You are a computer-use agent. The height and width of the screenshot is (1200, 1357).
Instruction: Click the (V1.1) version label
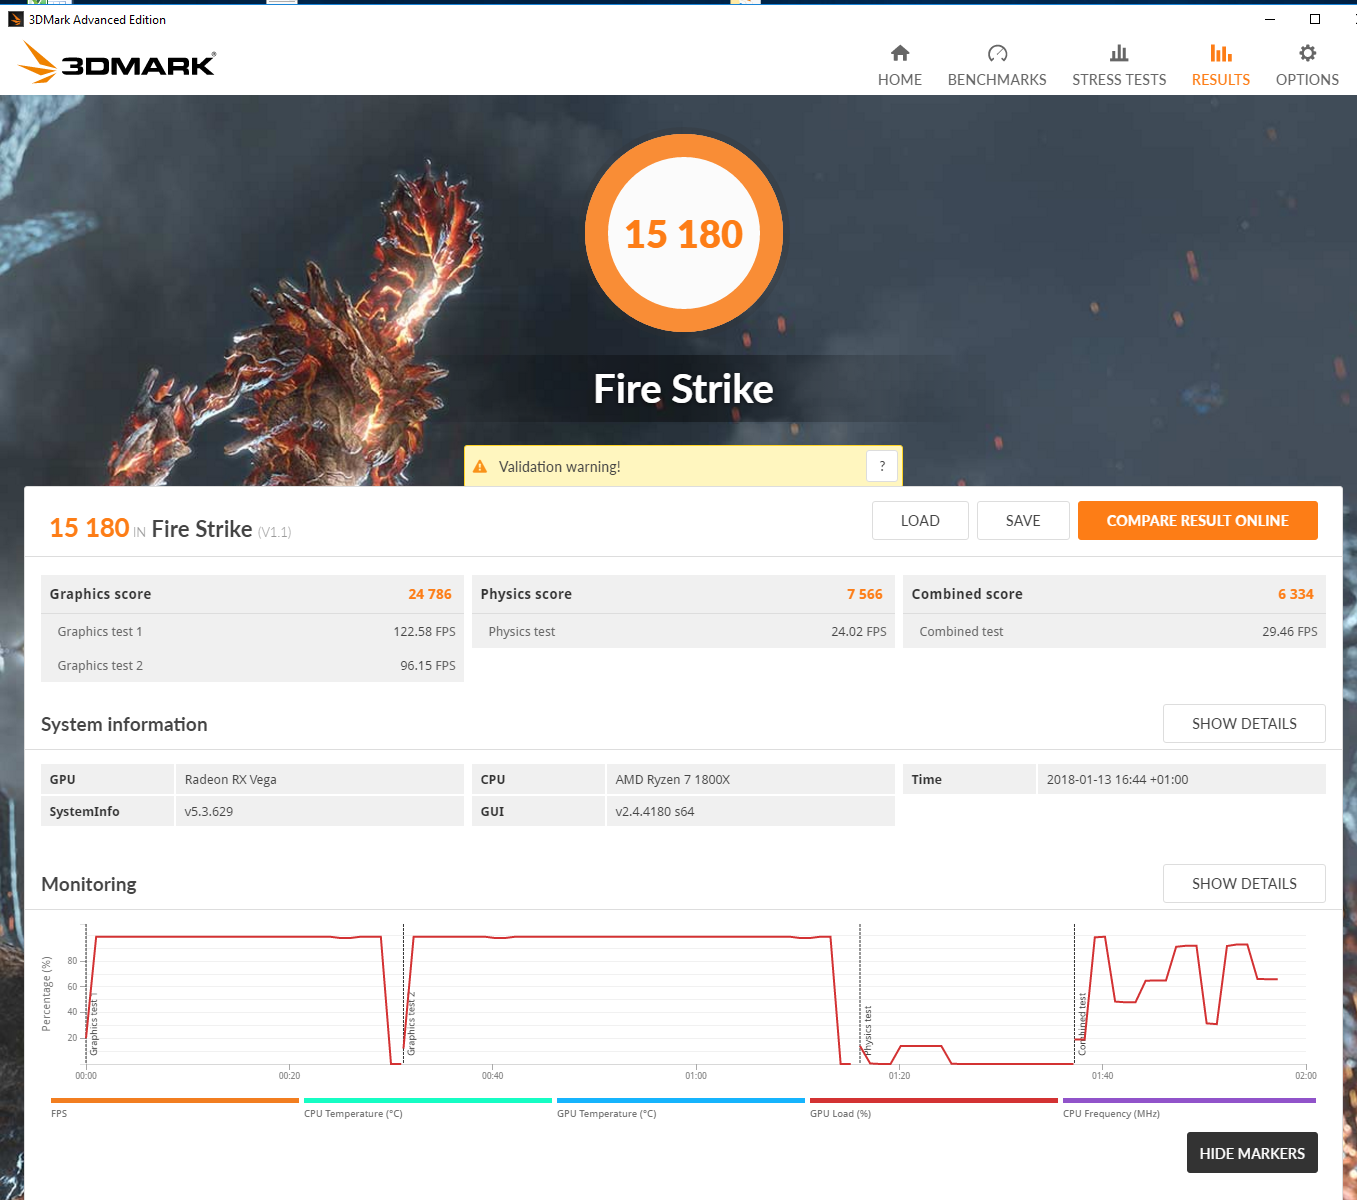(274, 532)
